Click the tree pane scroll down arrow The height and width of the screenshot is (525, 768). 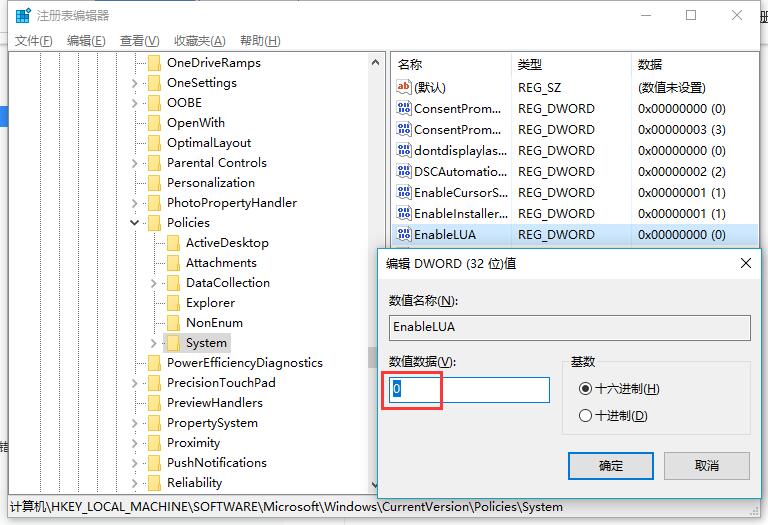coord(375,485)
